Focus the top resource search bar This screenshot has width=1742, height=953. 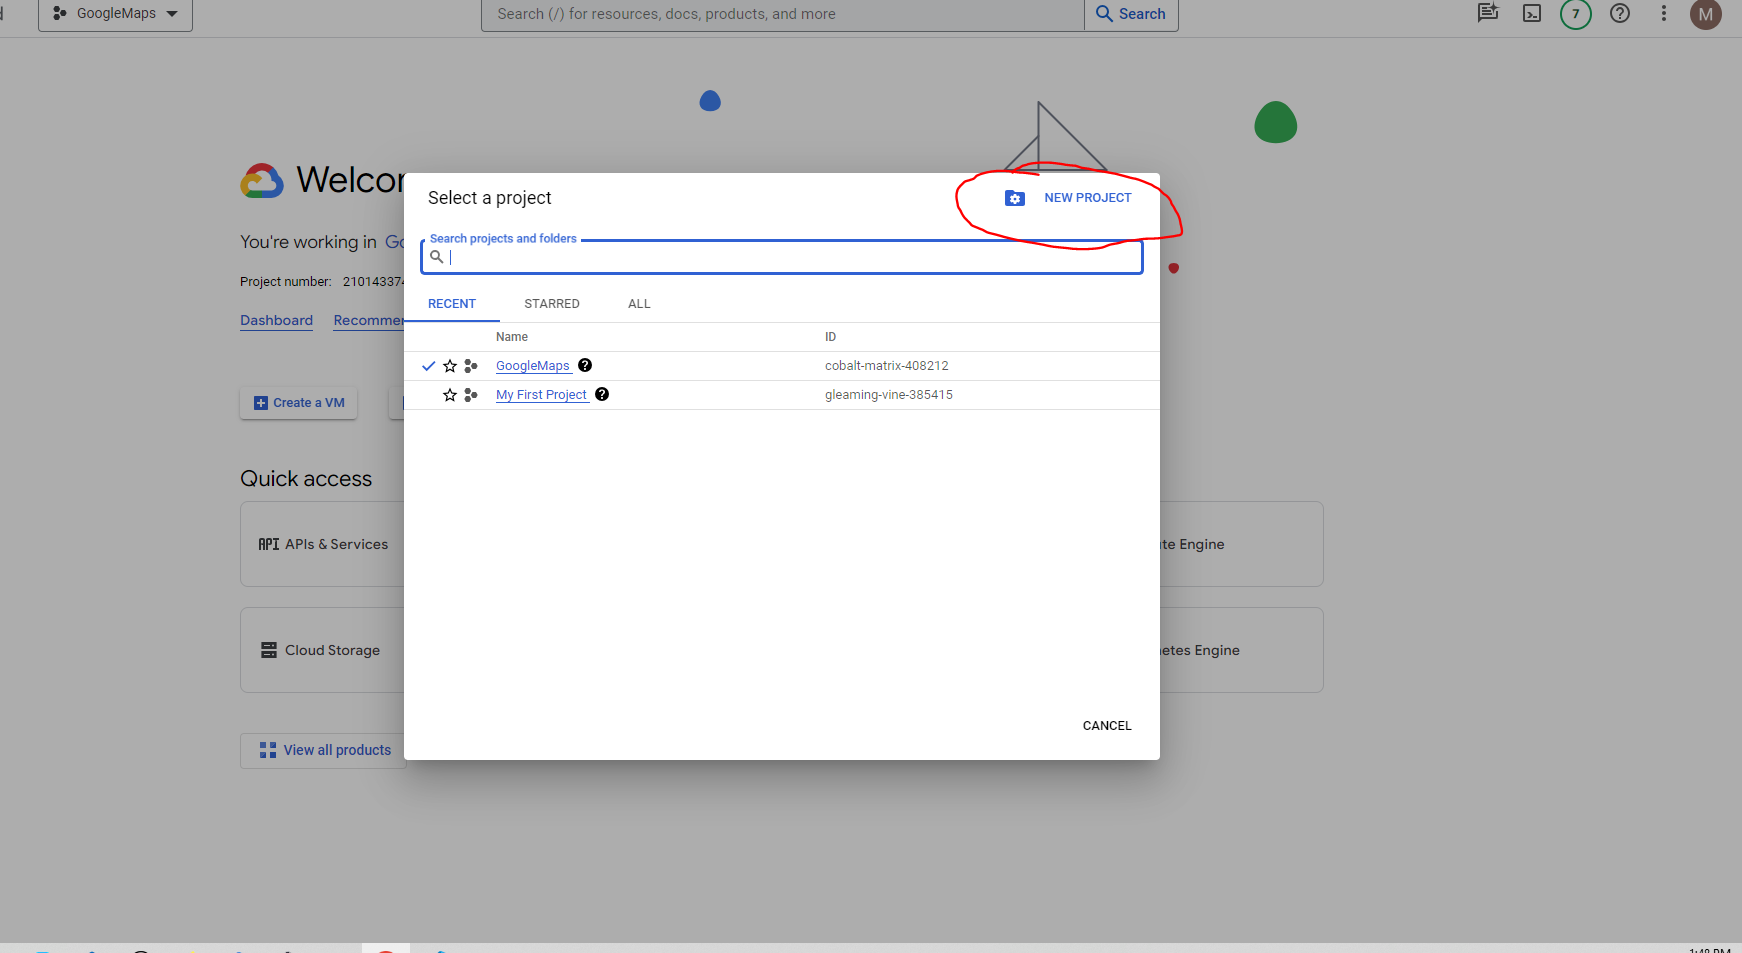783,14
